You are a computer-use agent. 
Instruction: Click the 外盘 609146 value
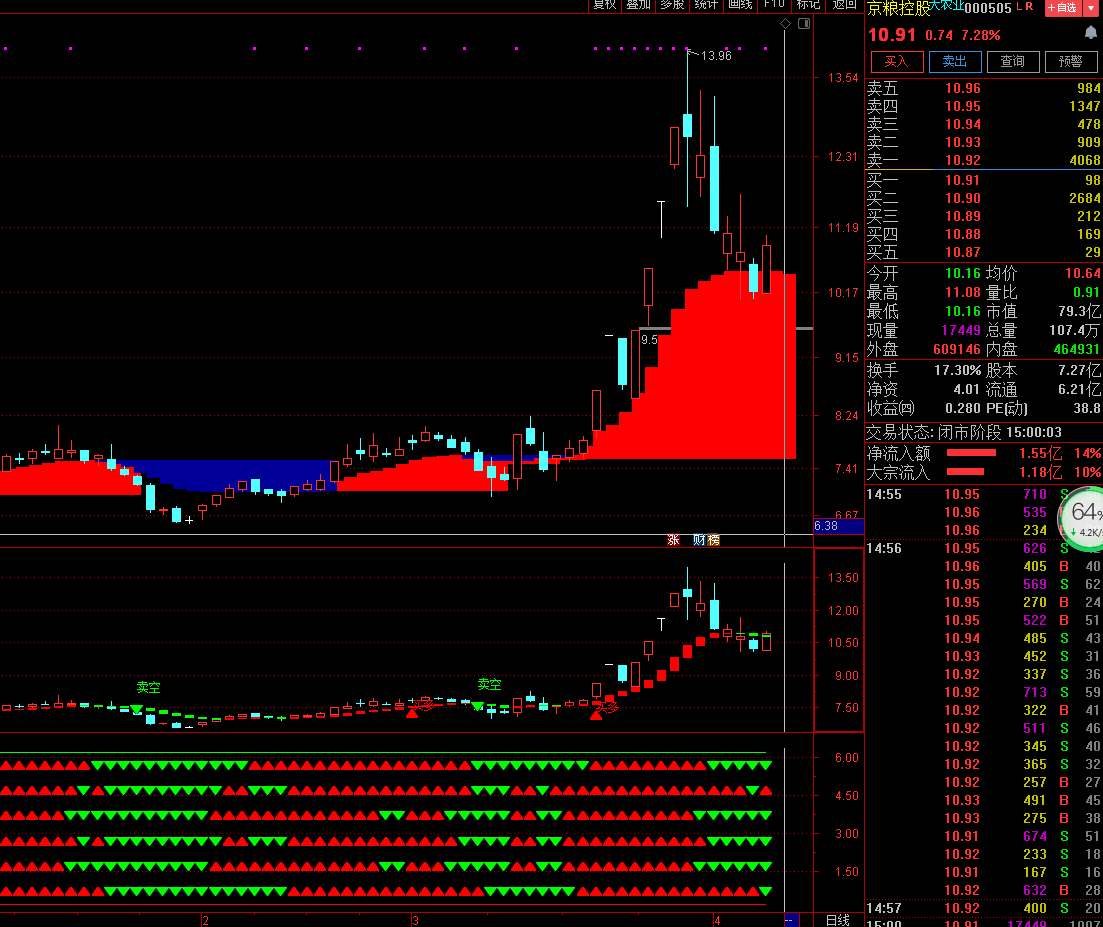tap(957, 349)
